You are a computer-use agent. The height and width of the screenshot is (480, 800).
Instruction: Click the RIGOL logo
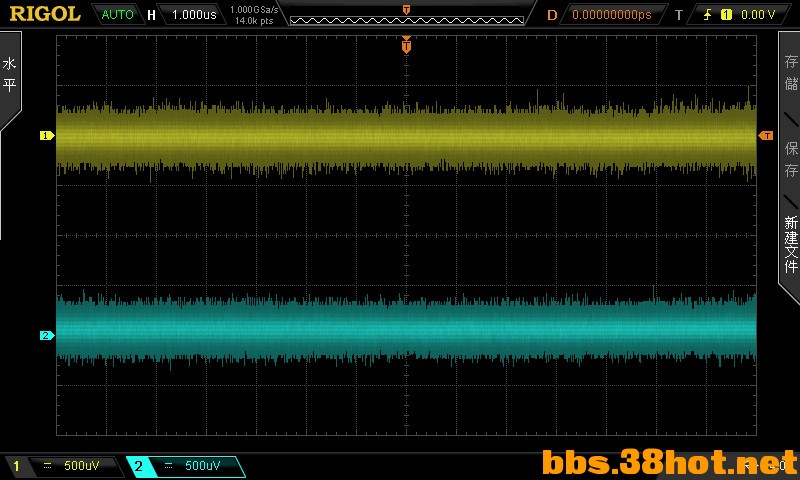point(45,14)
